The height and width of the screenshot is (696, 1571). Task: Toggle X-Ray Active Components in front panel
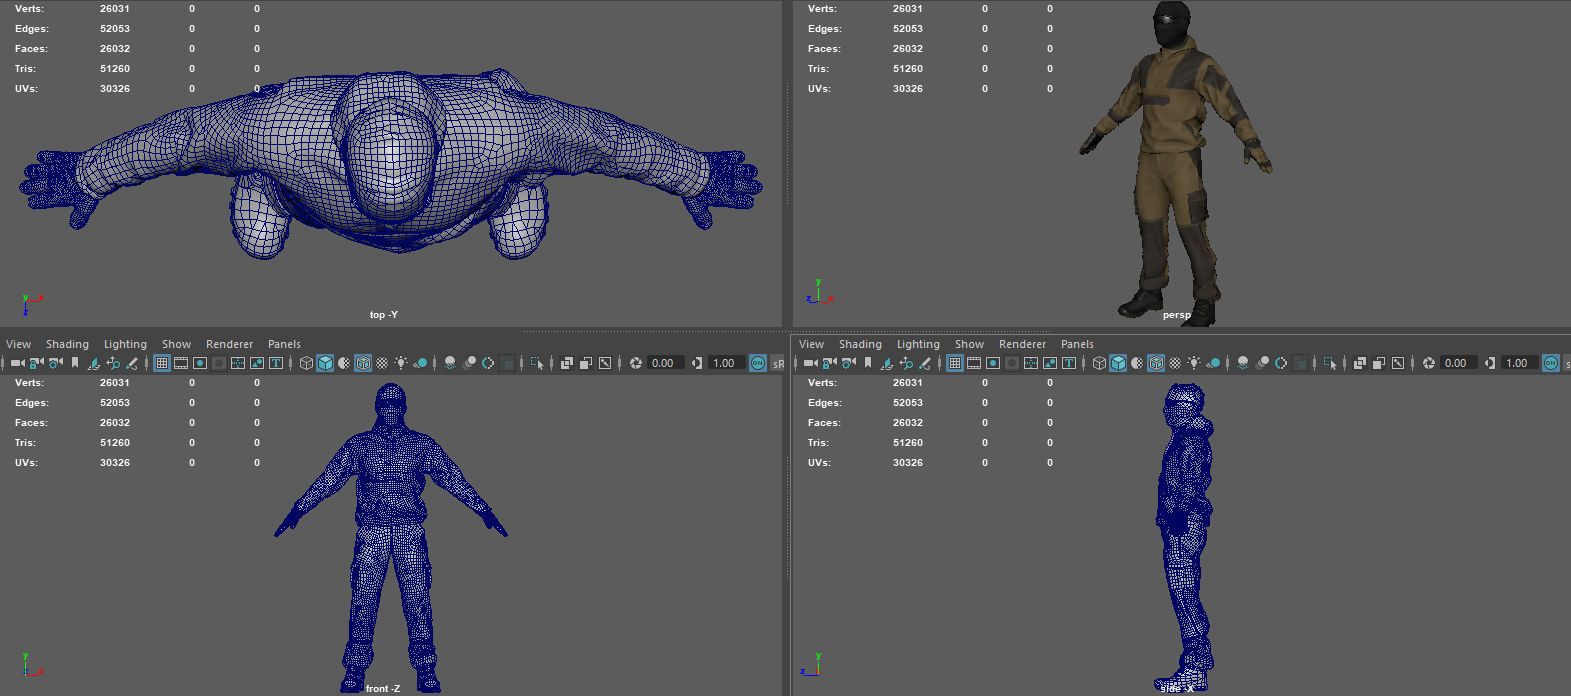tap(586, 363)
